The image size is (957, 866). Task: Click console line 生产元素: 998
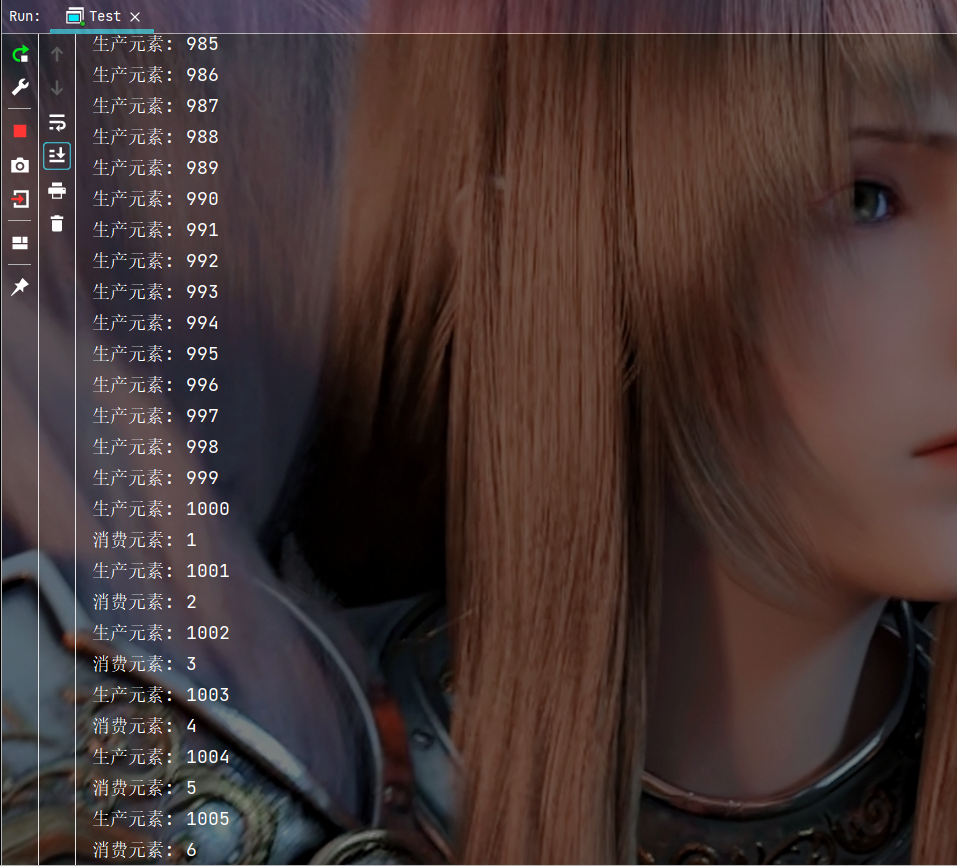coord(156,447)
